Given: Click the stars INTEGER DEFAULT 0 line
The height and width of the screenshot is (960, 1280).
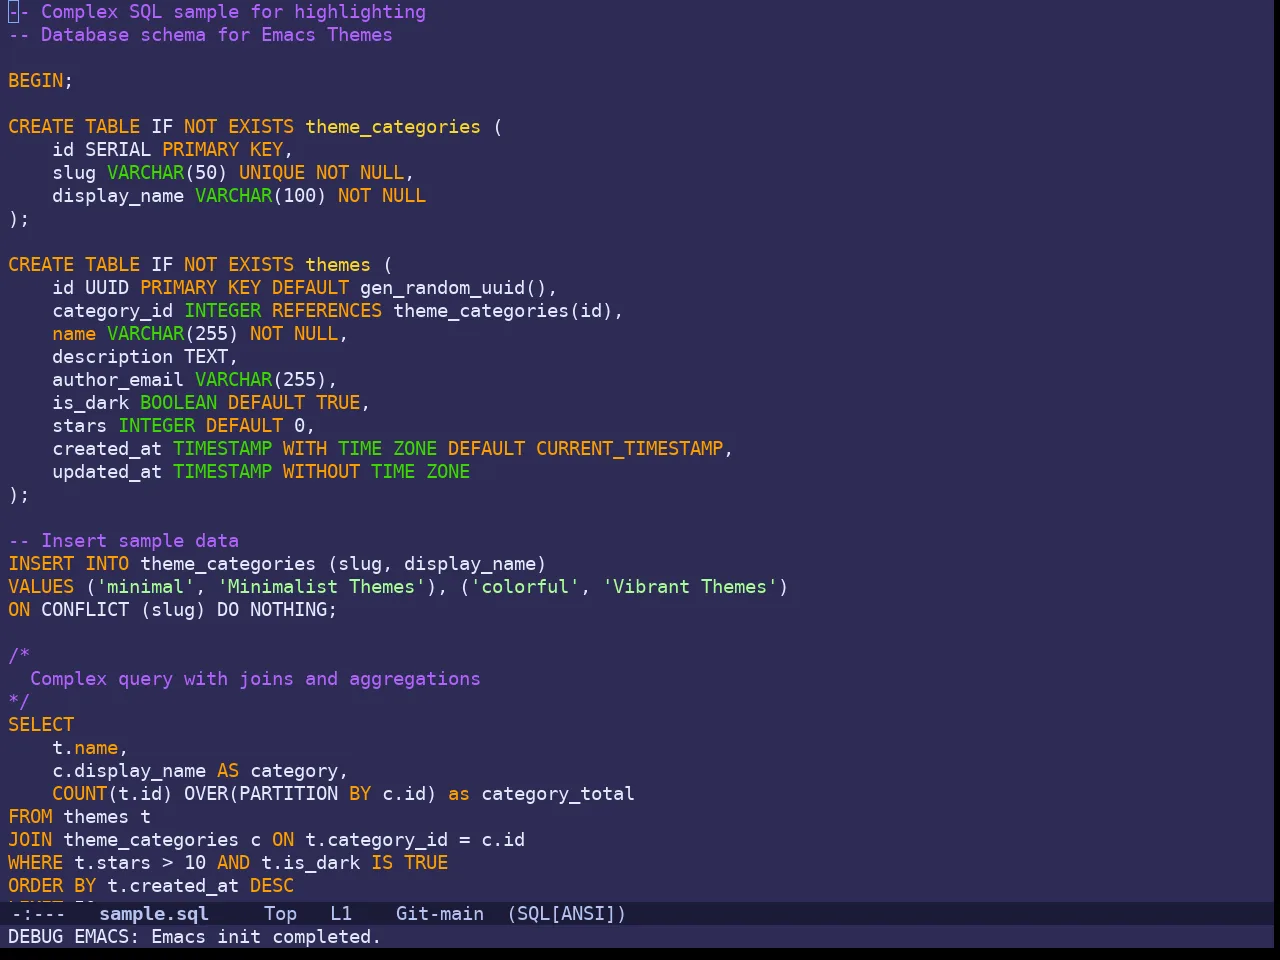Looking at the screenshot, I should 184,426.
